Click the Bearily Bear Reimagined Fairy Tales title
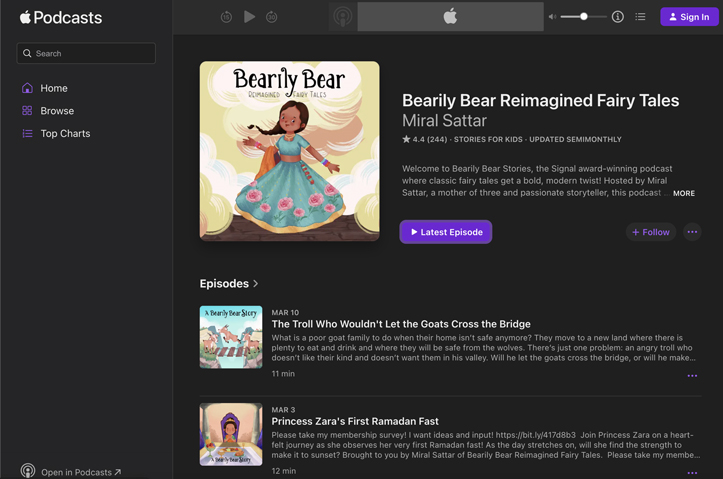 click(540, 101)
